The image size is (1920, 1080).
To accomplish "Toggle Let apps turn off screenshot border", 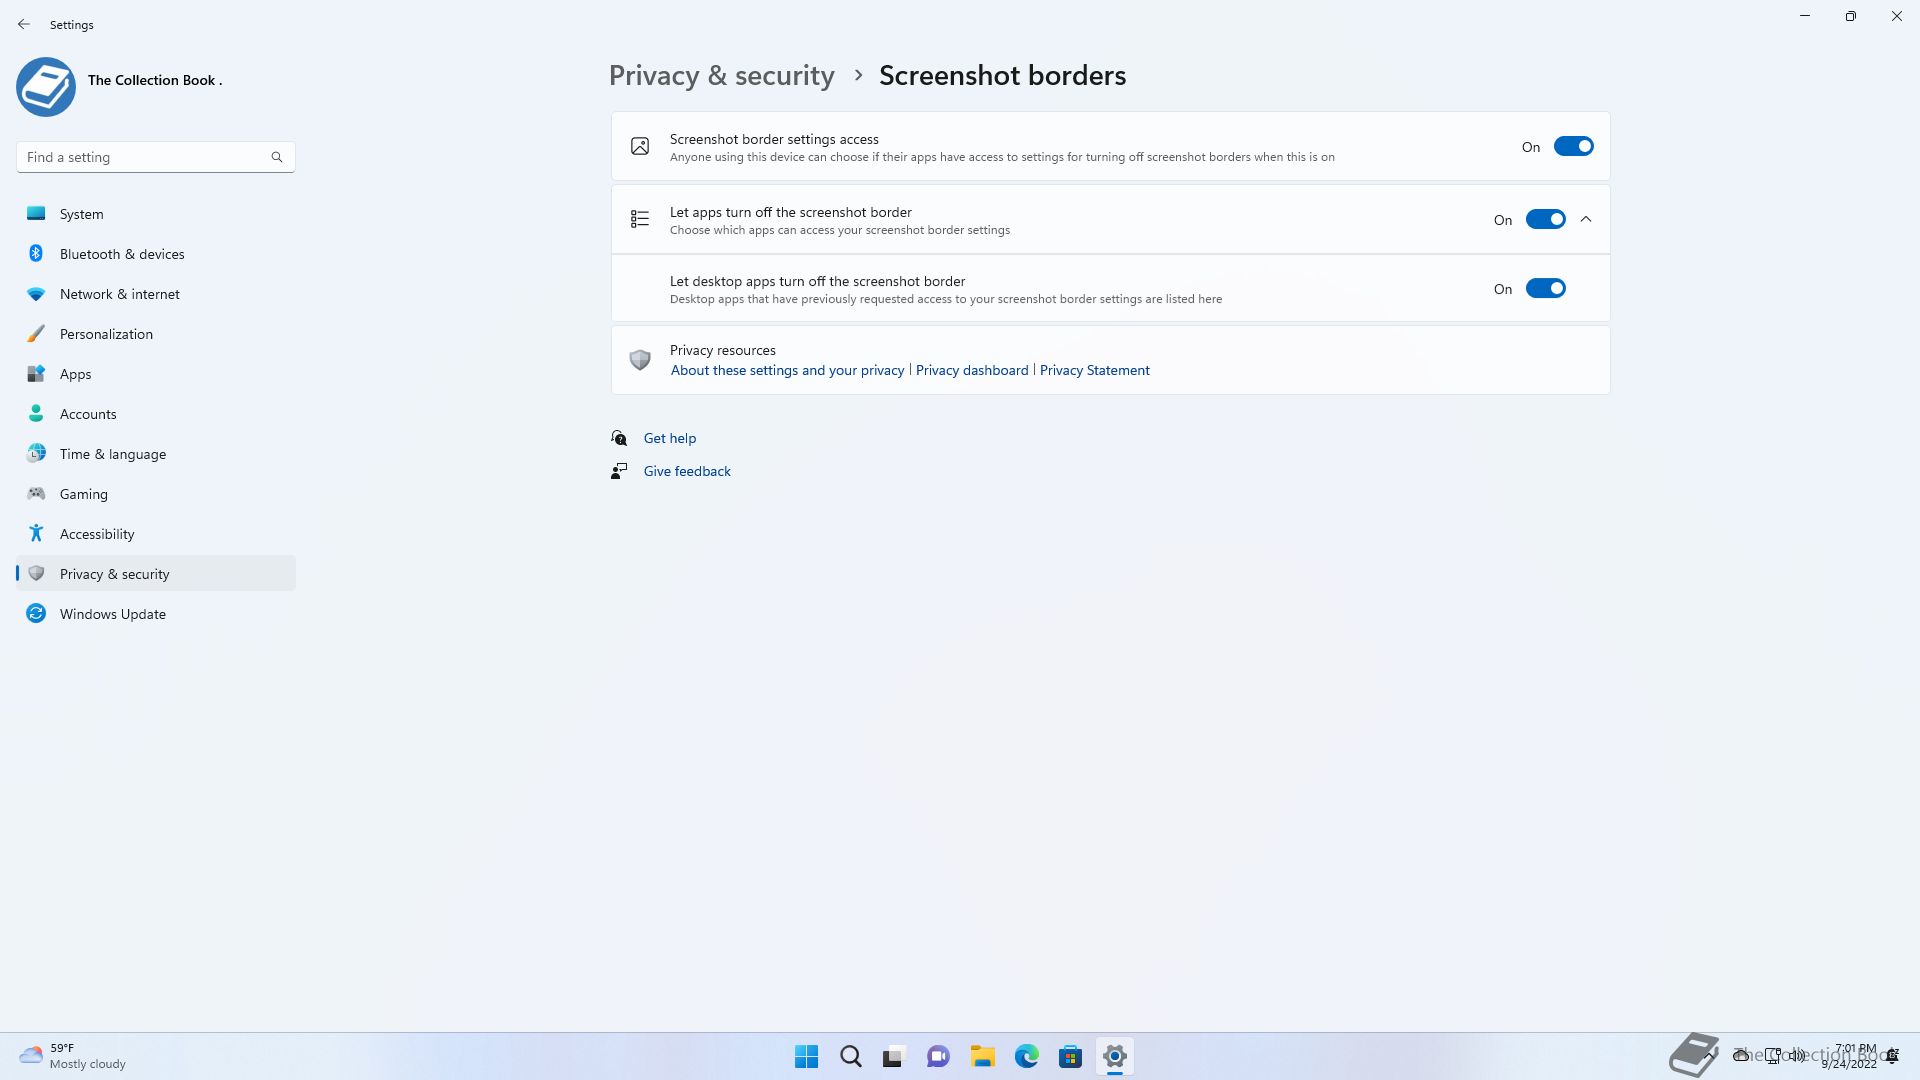I will 1545,220.
